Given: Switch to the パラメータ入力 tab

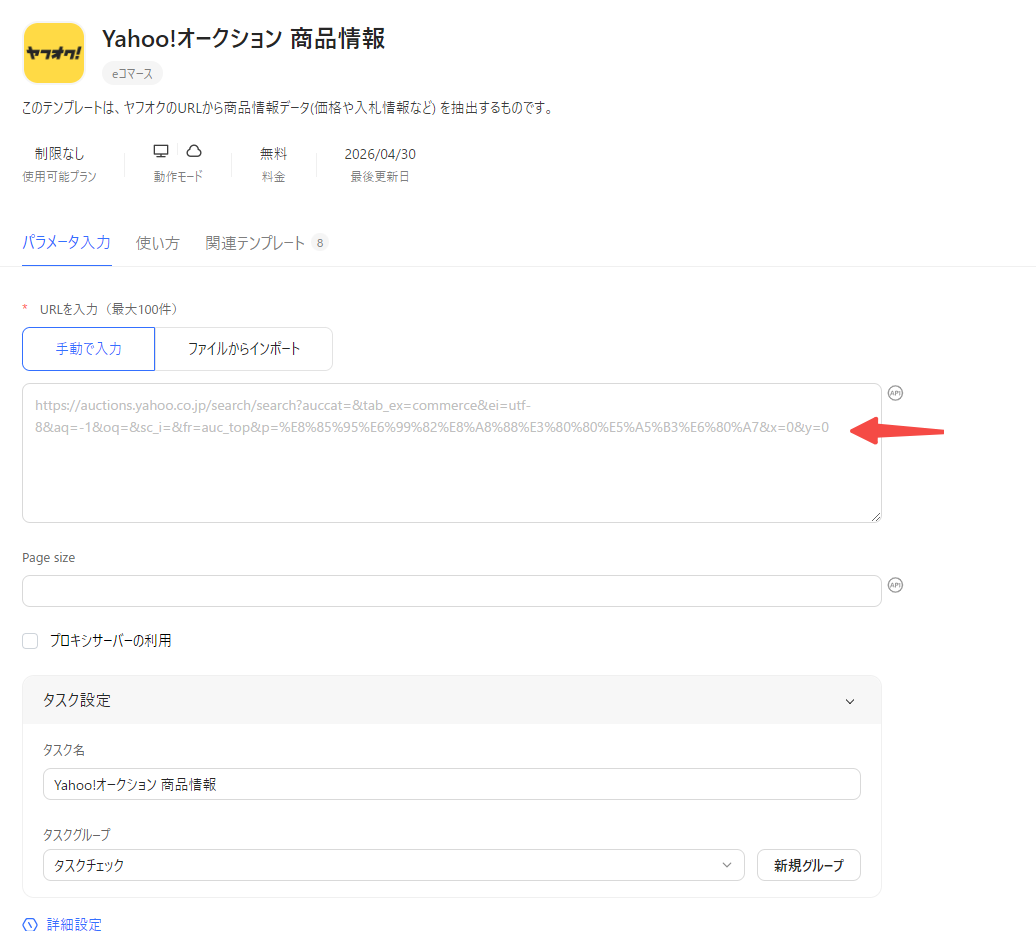Looking at the screenshot, I should 66,242.
